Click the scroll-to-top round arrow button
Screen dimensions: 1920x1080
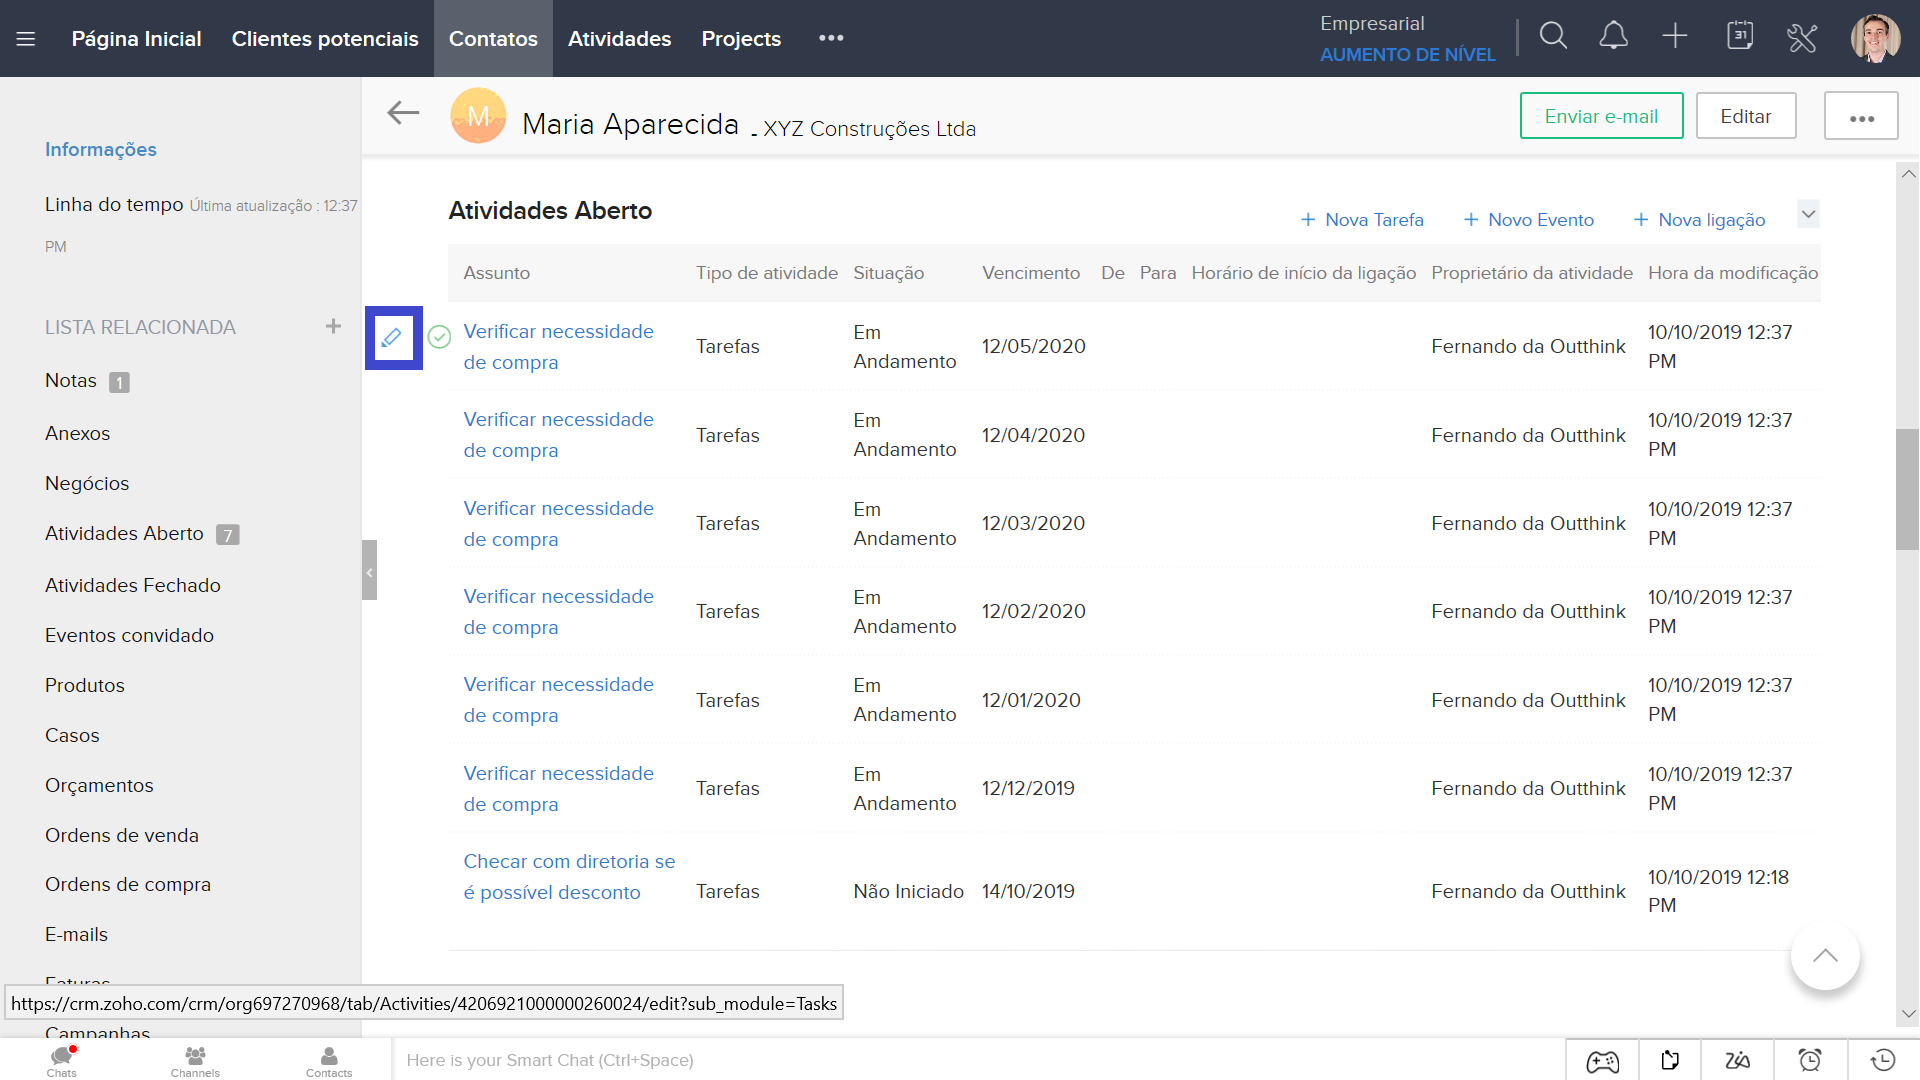(1825, 956)
